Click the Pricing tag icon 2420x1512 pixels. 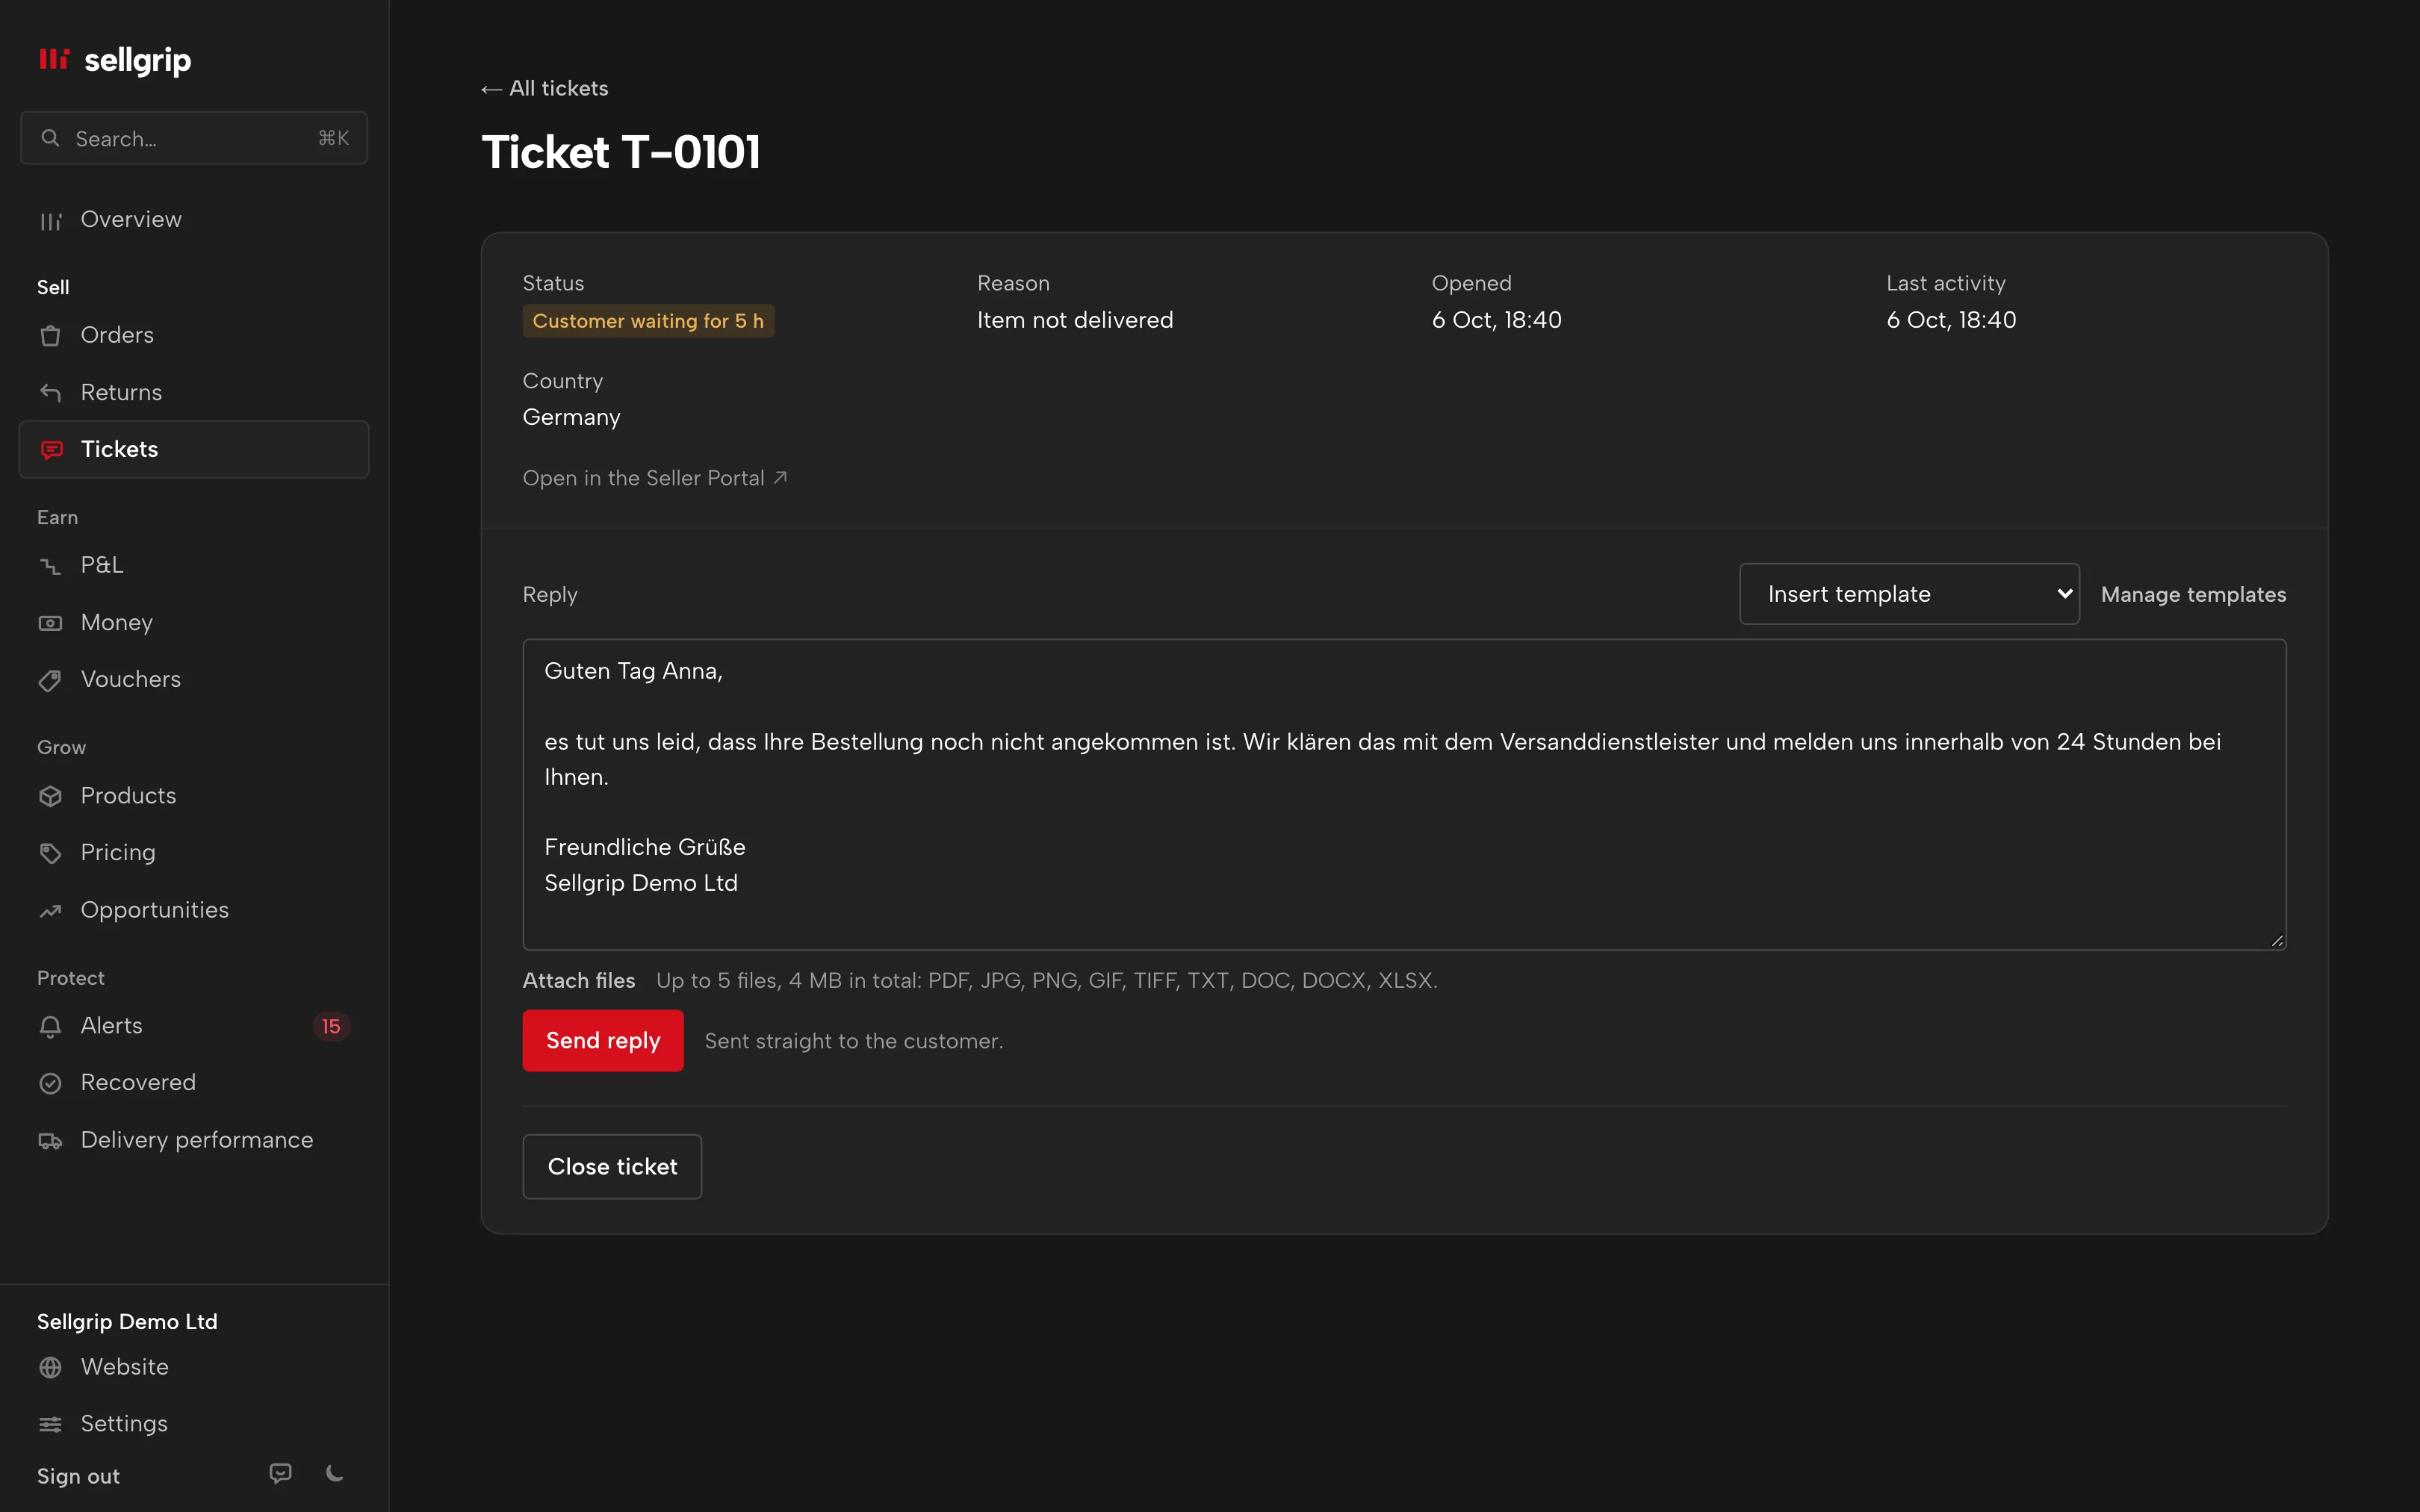pos(50,853)
